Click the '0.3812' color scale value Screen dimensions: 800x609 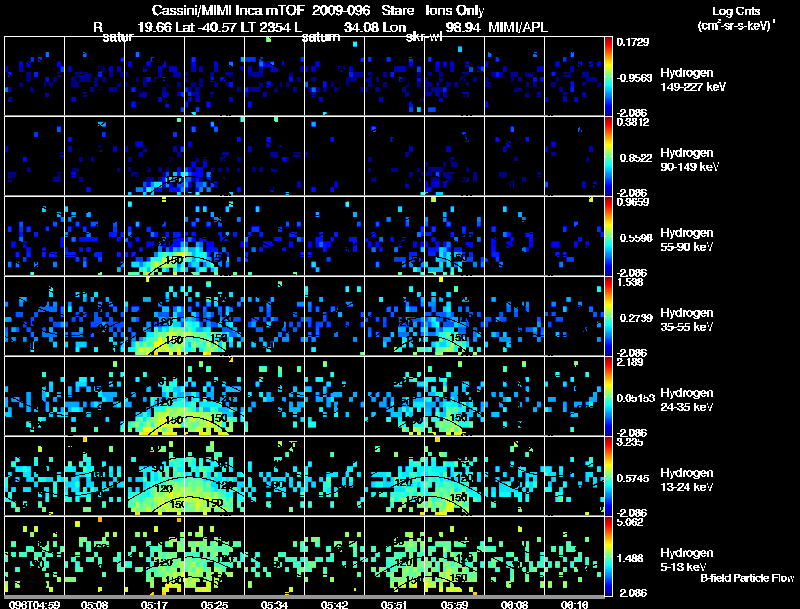633,122
